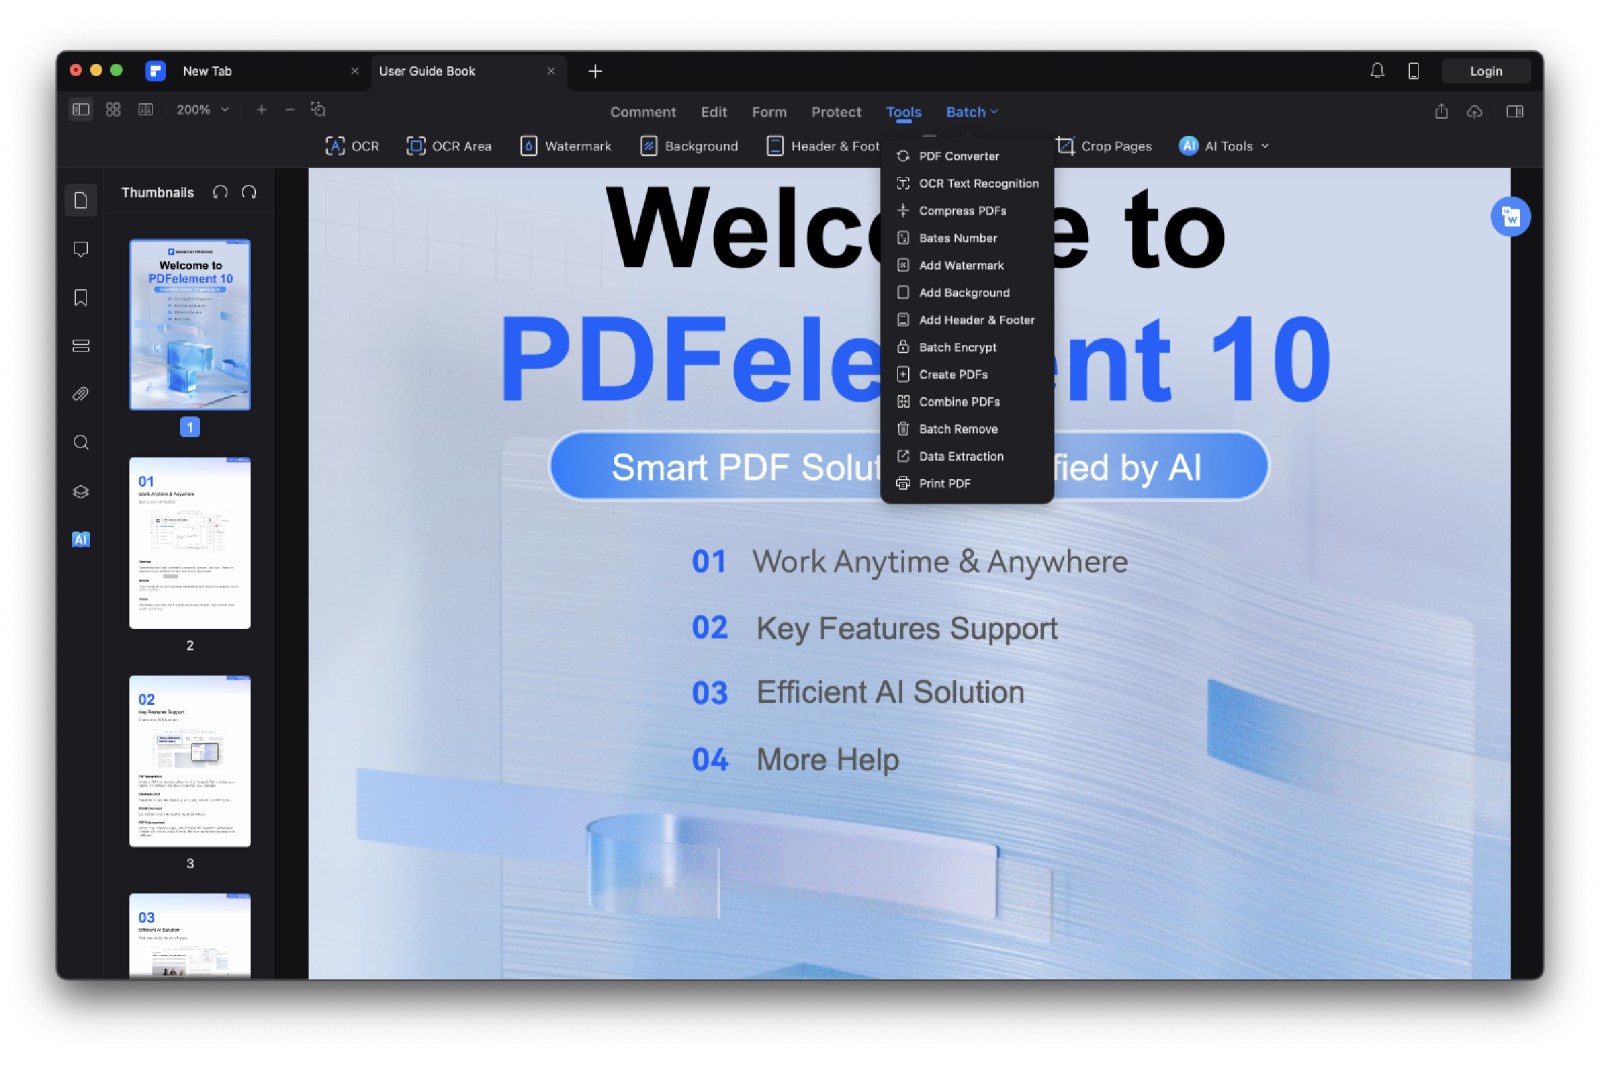Close the User Guide Book tab
1600x1066 pixels.
551,71
